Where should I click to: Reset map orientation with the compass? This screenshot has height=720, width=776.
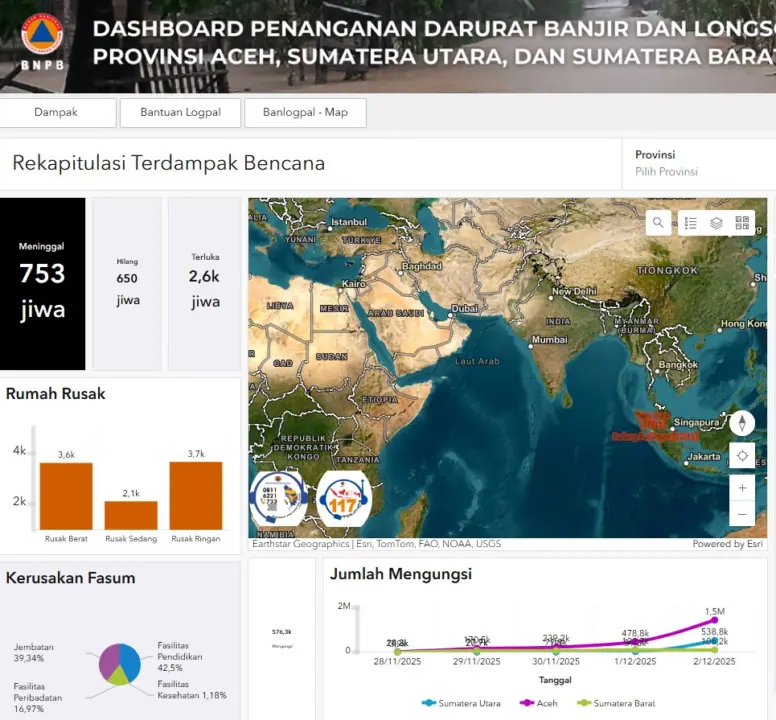(742, 423)
